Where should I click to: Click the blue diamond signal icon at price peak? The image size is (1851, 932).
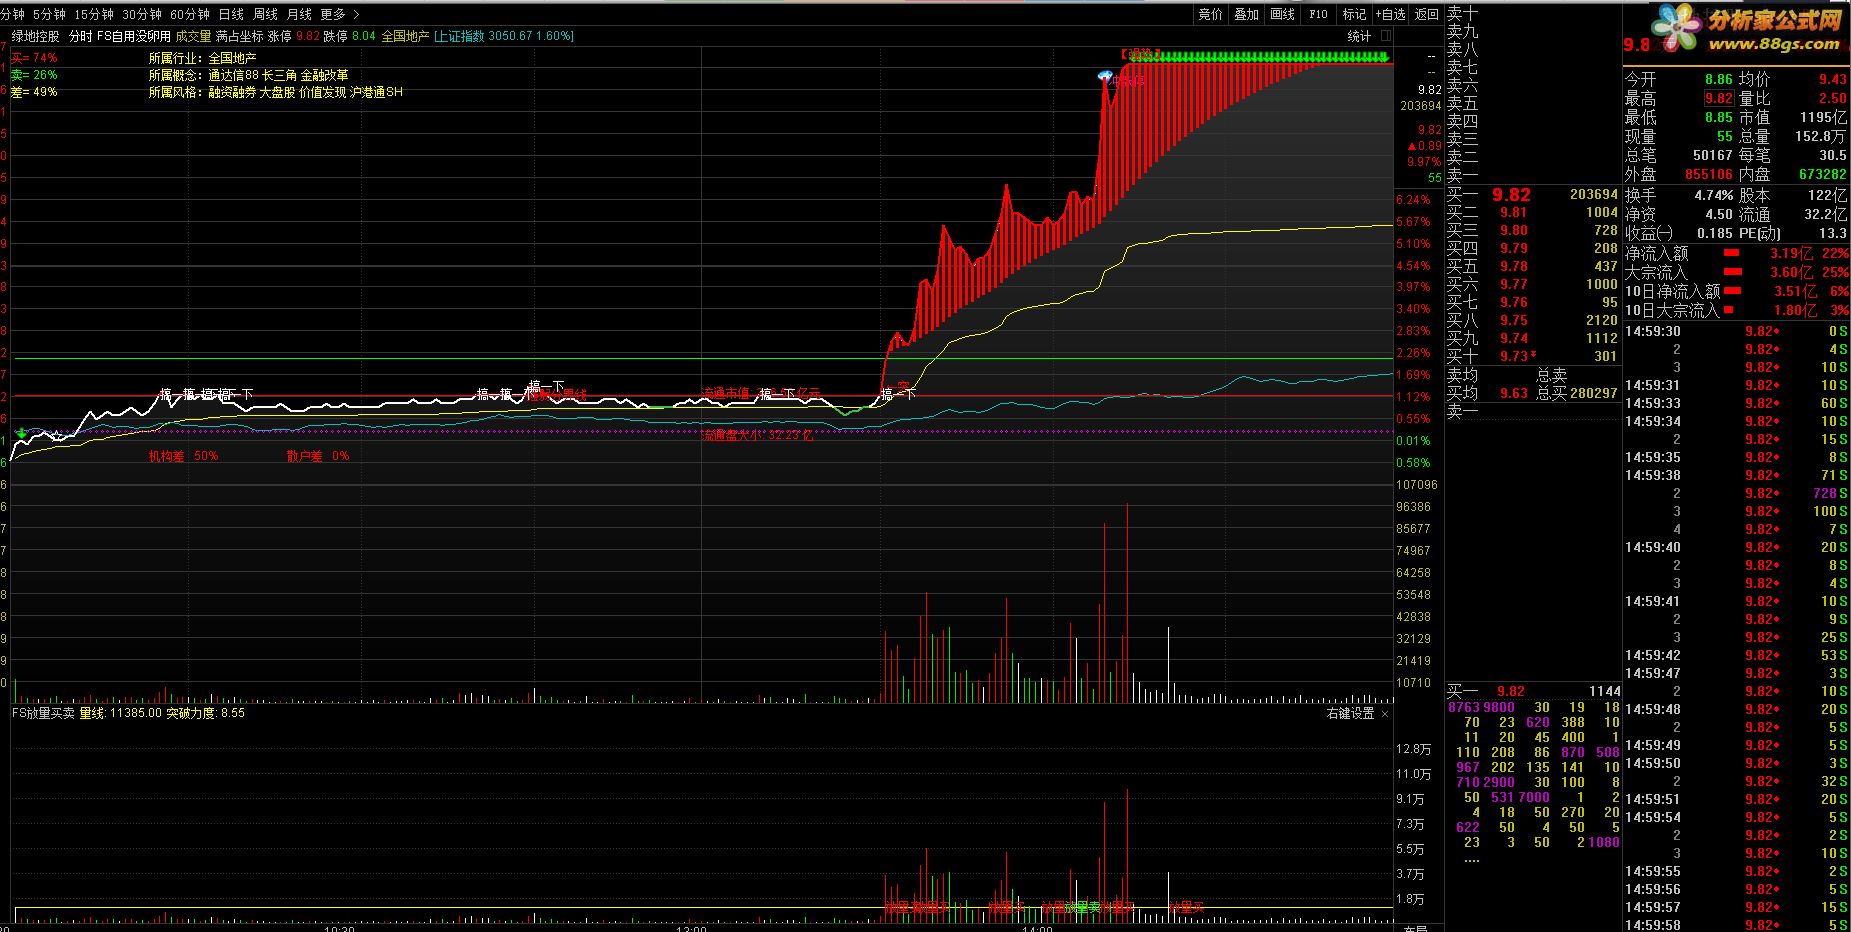[x=1105, y=76]
